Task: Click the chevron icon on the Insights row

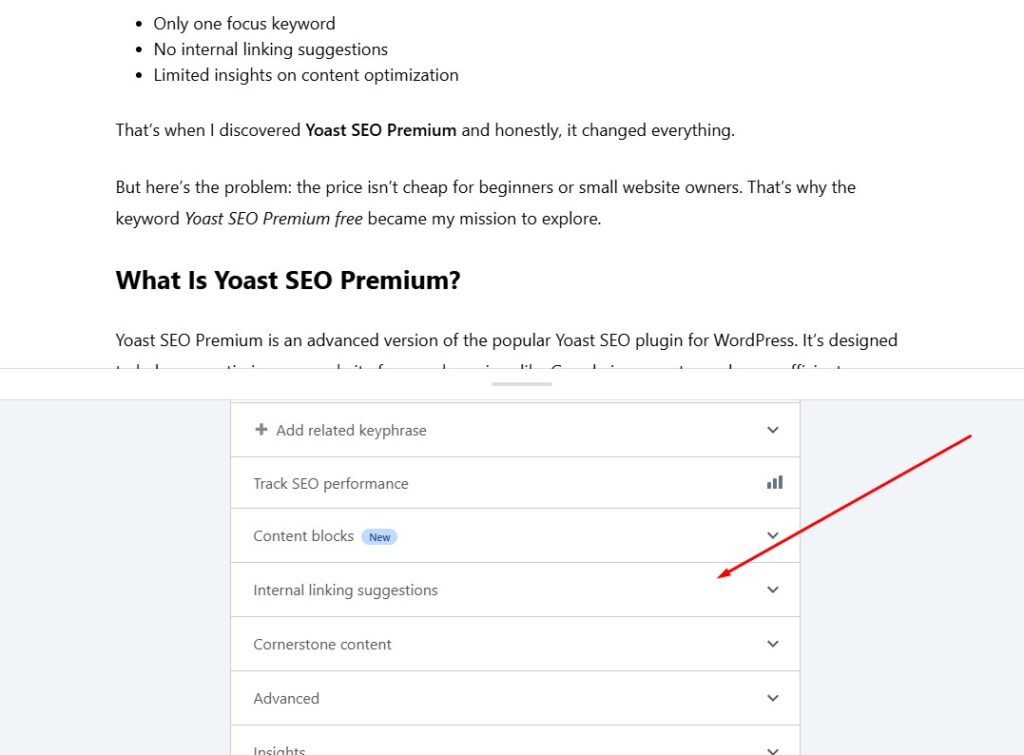Action: 772,747
